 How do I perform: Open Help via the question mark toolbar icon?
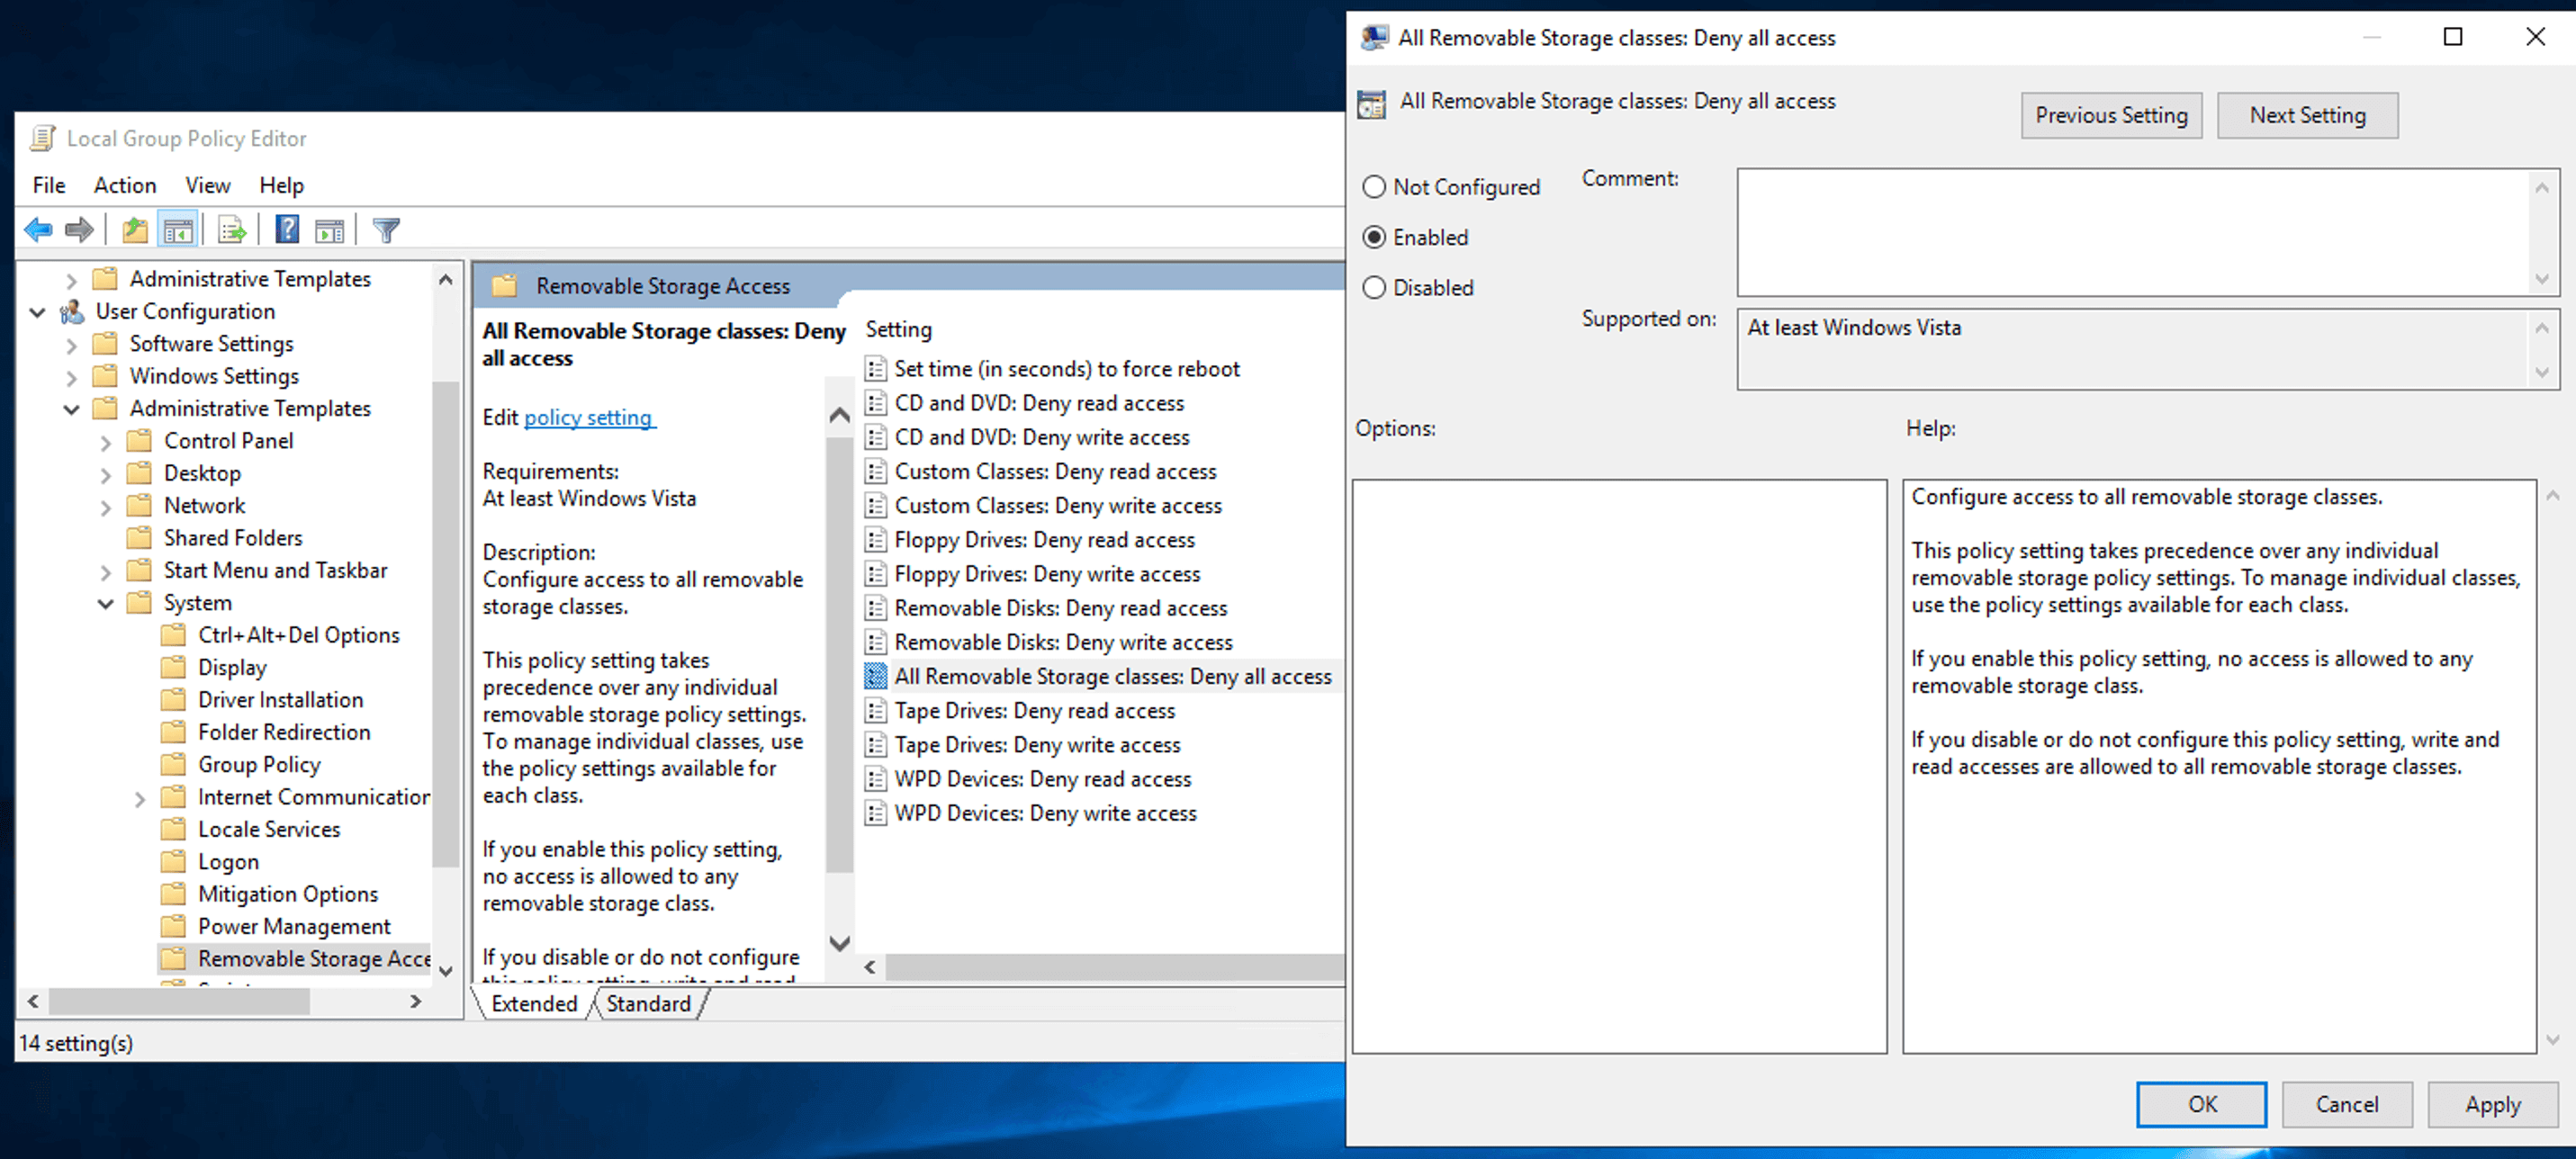pos(287,229)
